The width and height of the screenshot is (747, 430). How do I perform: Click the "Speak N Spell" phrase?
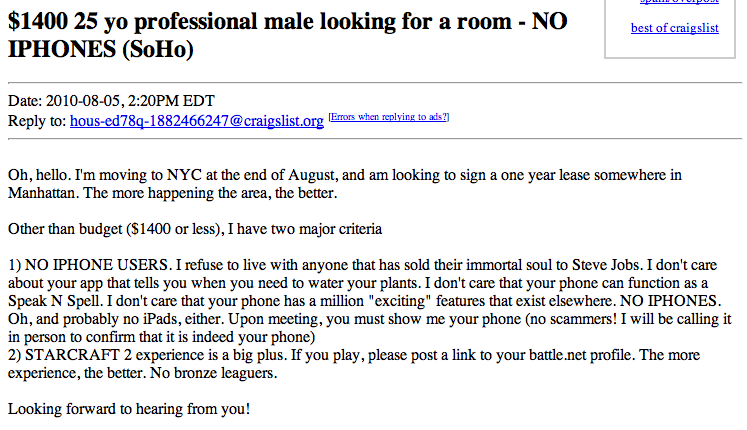(53, 301)
